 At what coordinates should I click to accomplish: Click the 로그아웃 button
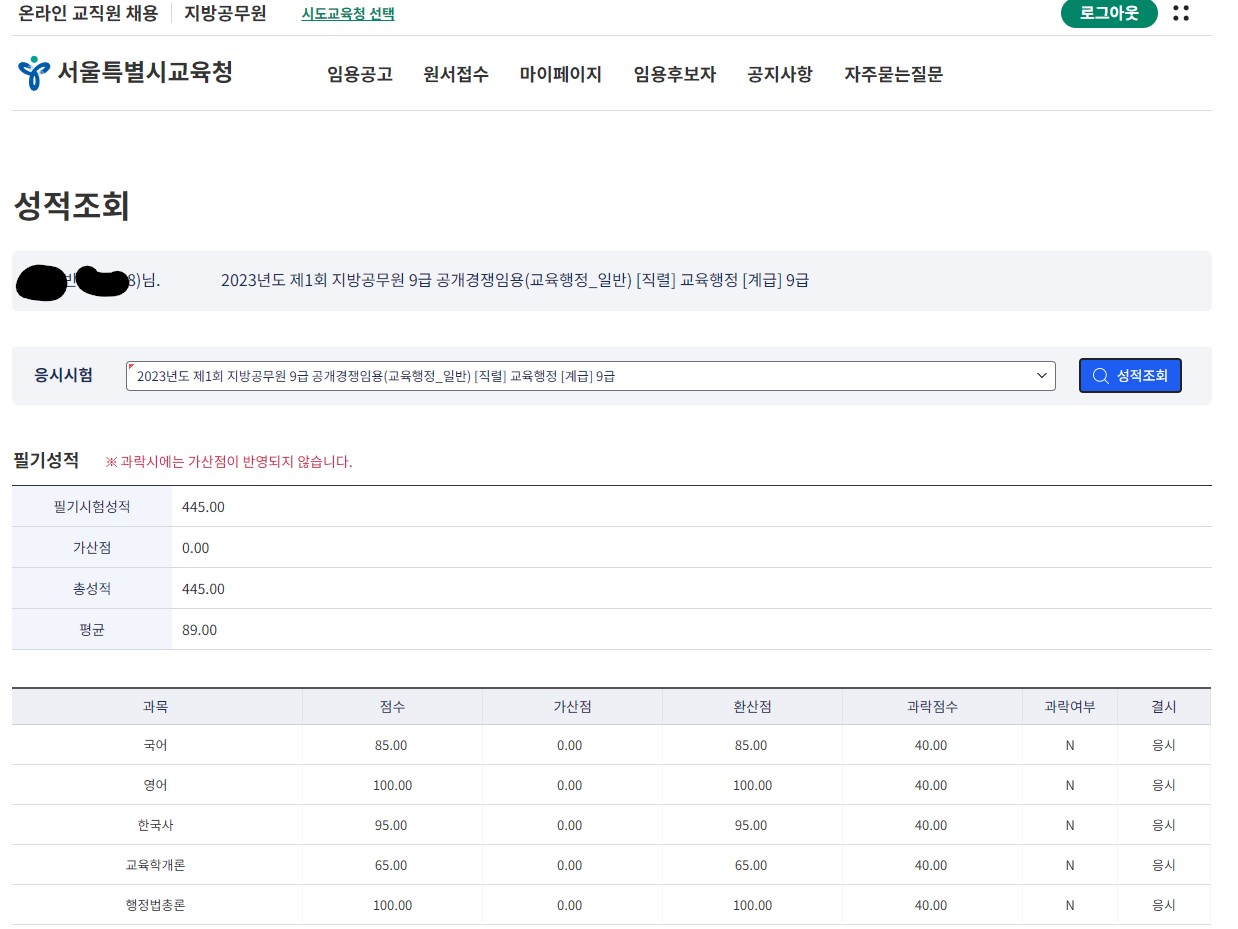tap(1108, 13)
